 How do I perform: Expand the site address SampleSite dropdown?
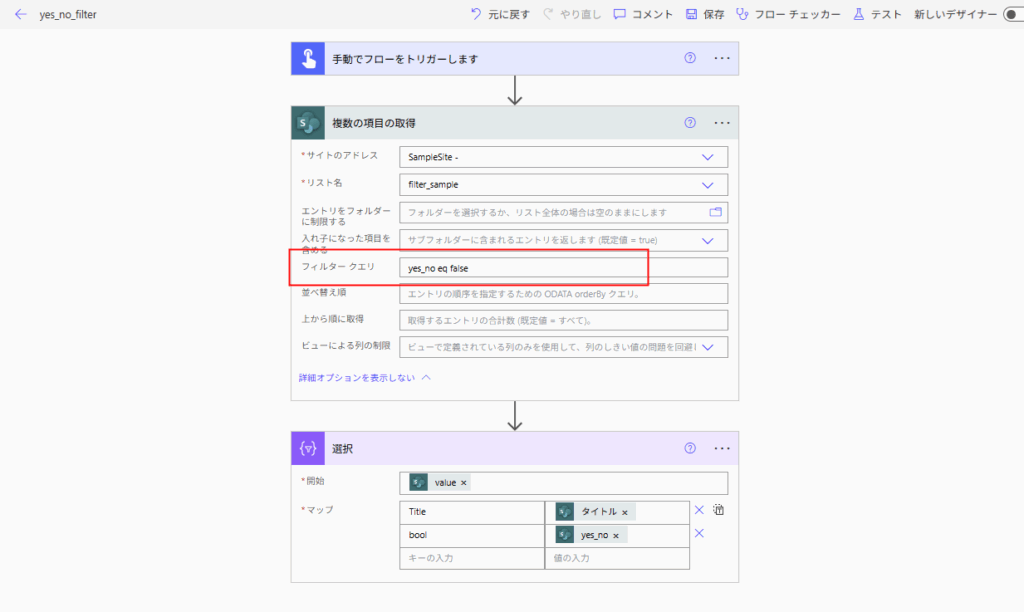[707, 157]
